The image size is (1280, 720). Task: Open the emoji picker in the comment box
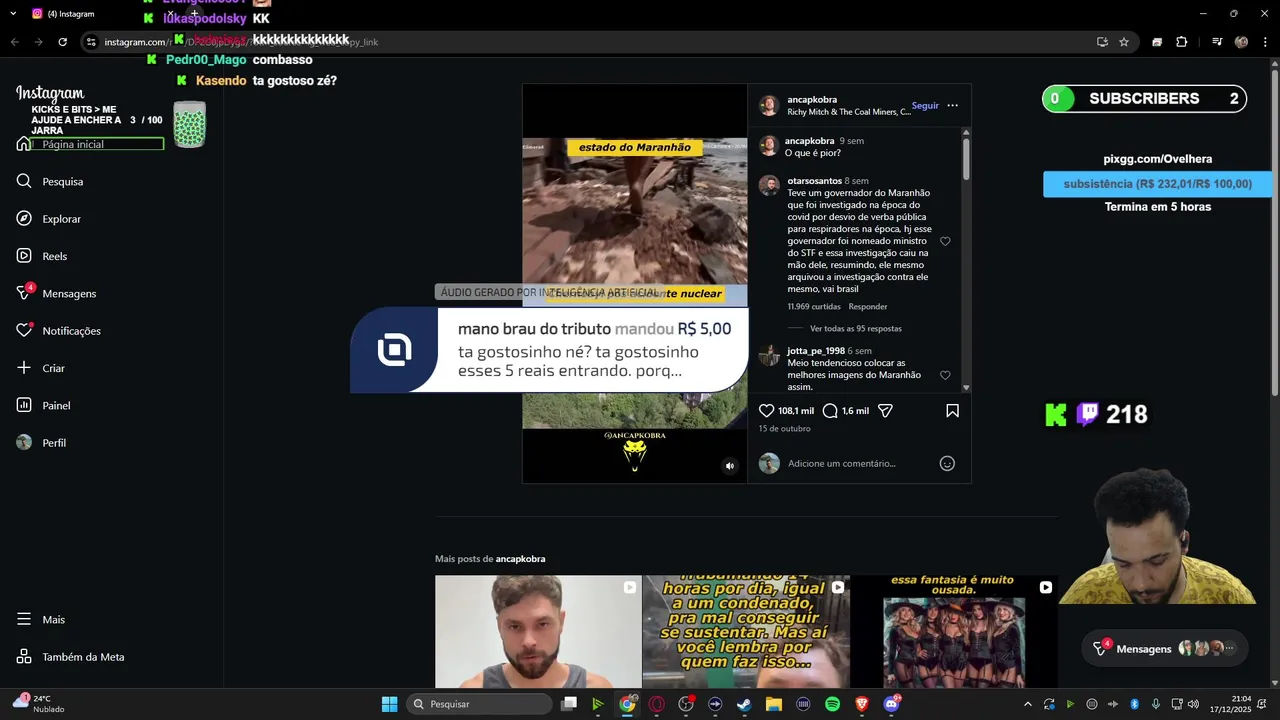tap(947, 463)
